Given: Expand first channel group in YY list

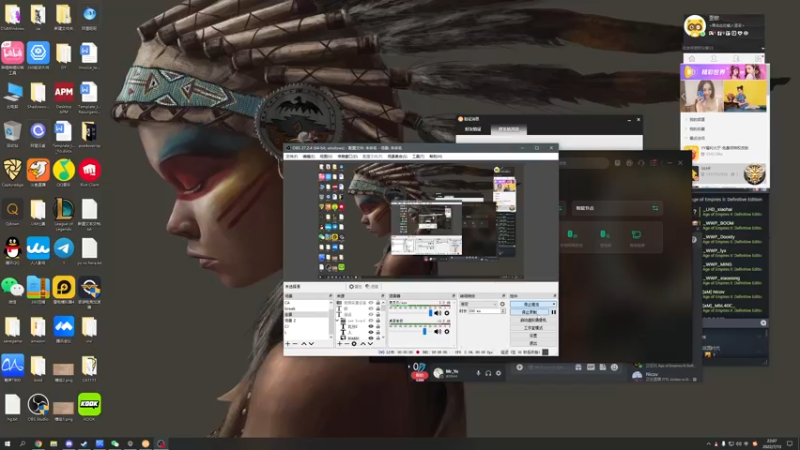Looking at the screenshot, I should (x=686, y=119).
